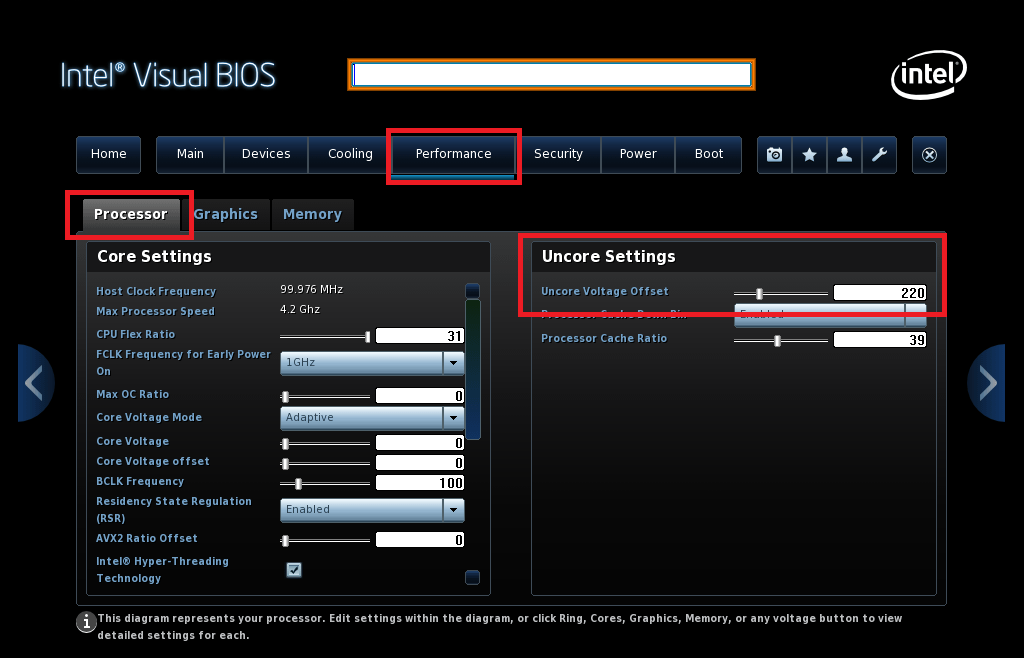Screen dimensions: 1024x658
Task: Click Core Settings scrollbar up button
Action: [472, 290]
